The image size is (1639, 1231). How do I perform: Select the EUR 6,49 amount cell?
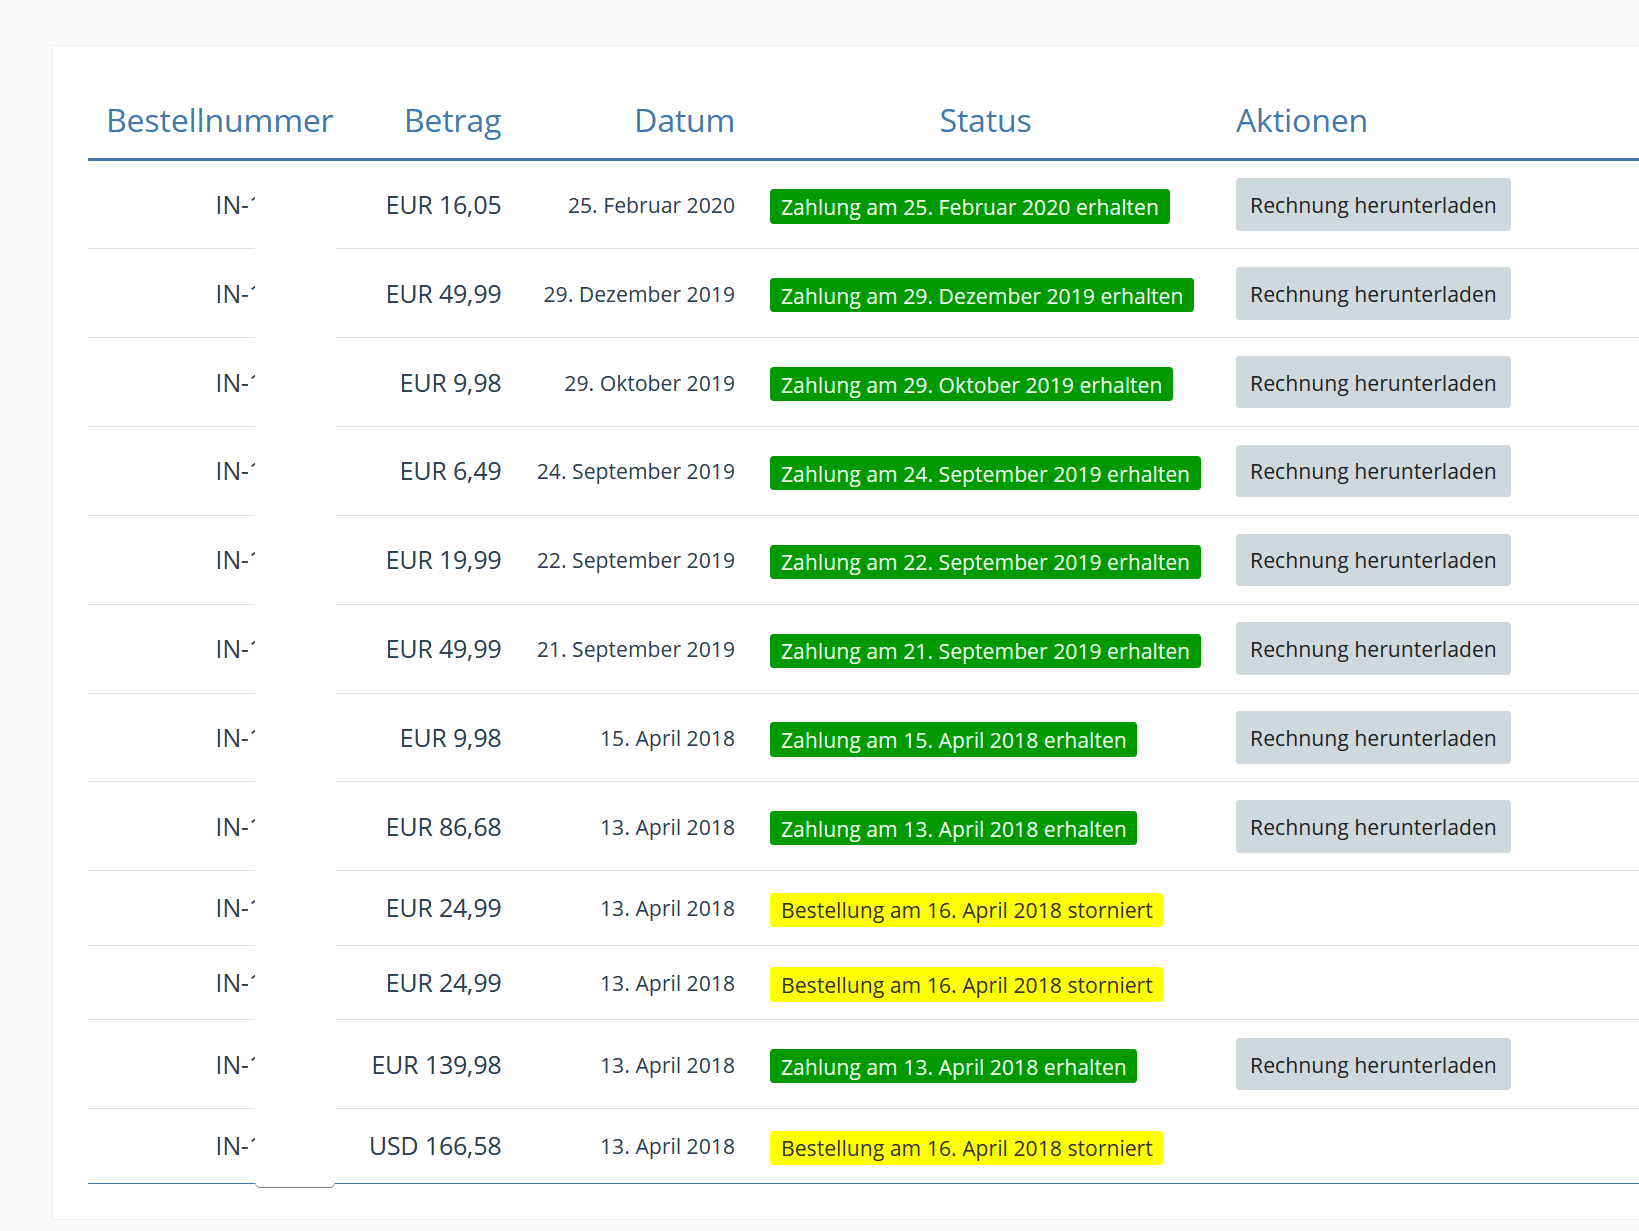pos(450,471)
